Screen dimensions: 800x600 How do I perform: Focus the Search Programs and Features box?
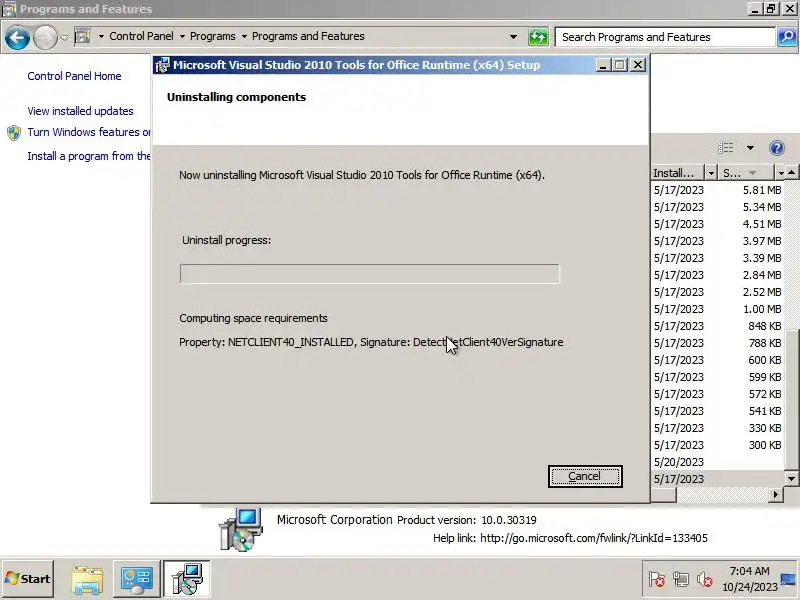tap(665, 37)
